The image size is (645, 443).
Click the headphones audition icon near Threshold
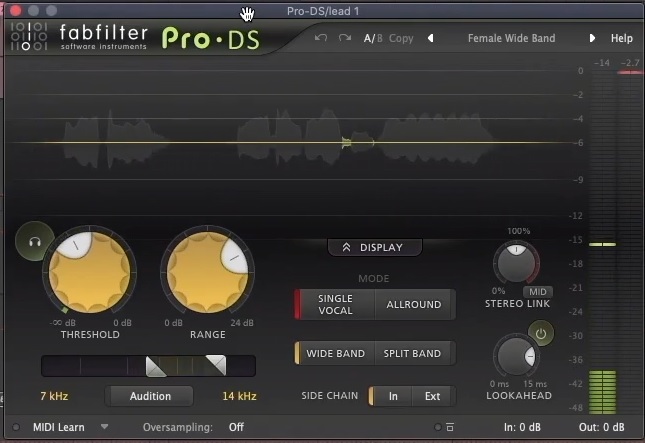35,241
